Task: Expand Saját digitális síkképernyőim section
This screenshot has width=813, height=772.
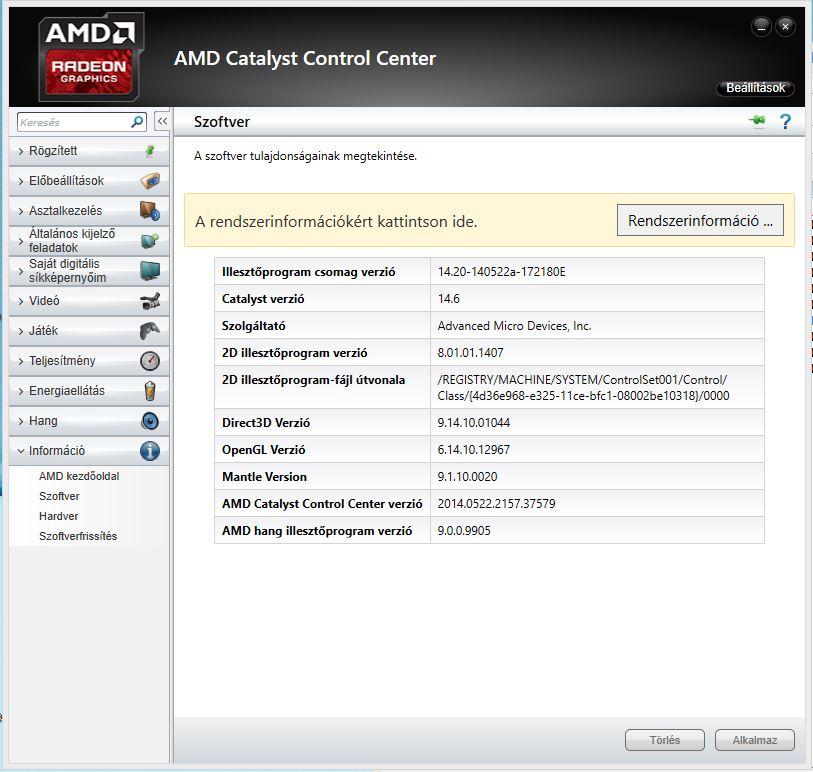Action: click(x=89, y=271)
